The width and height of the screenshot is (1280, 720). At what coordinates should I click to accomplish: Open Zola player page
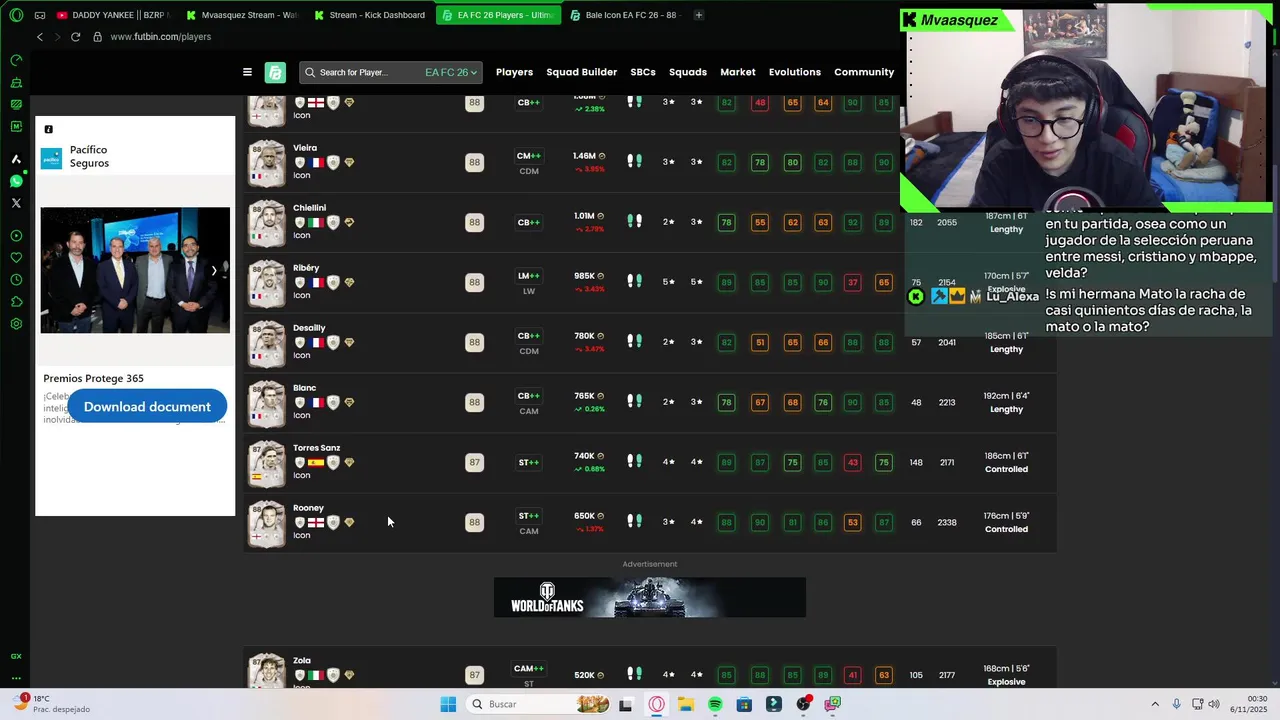pos(302,661)
